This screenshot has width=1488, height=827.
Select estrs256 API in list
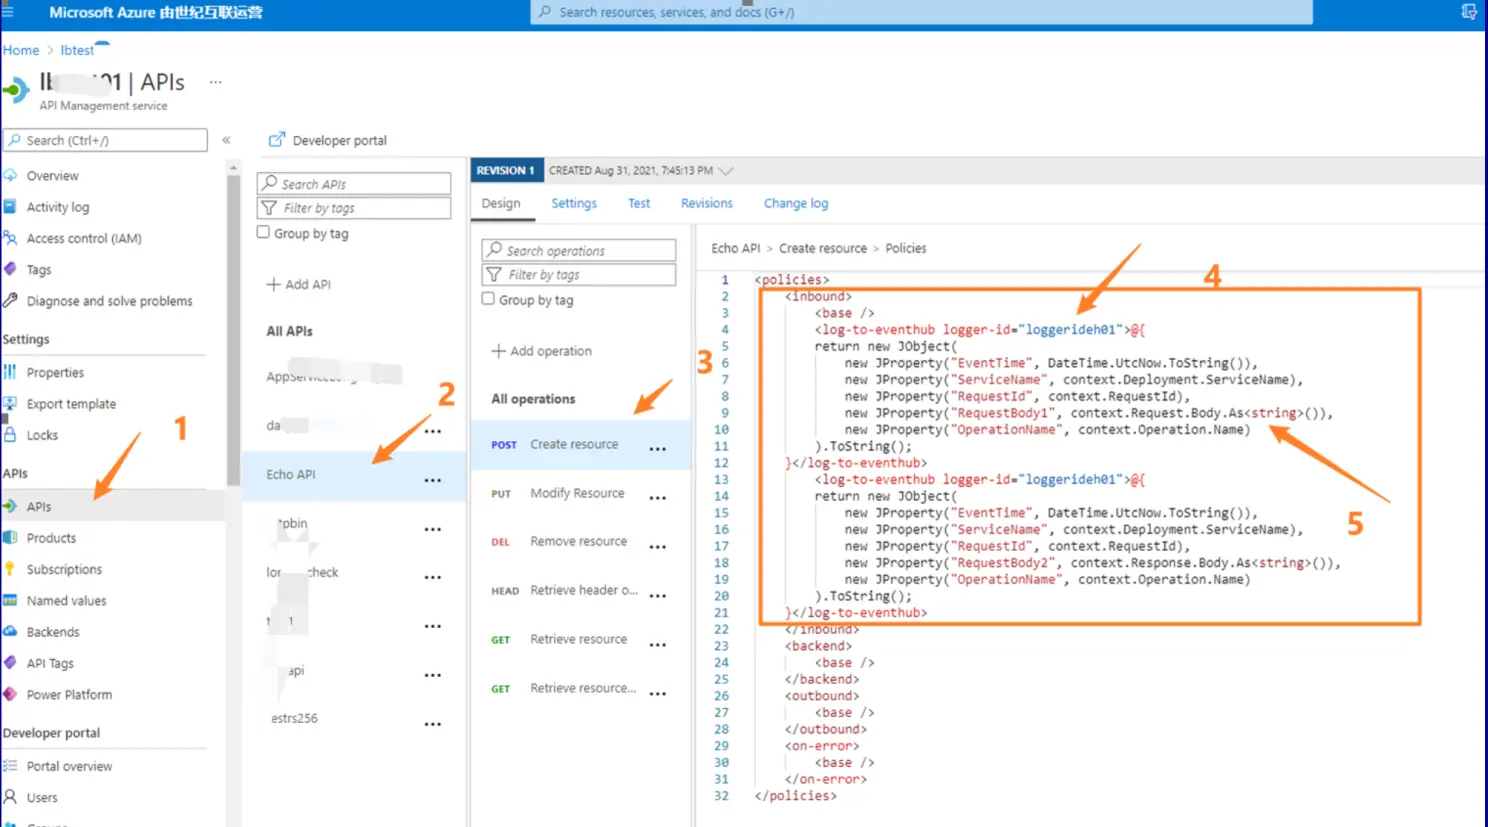click(353, 719)
